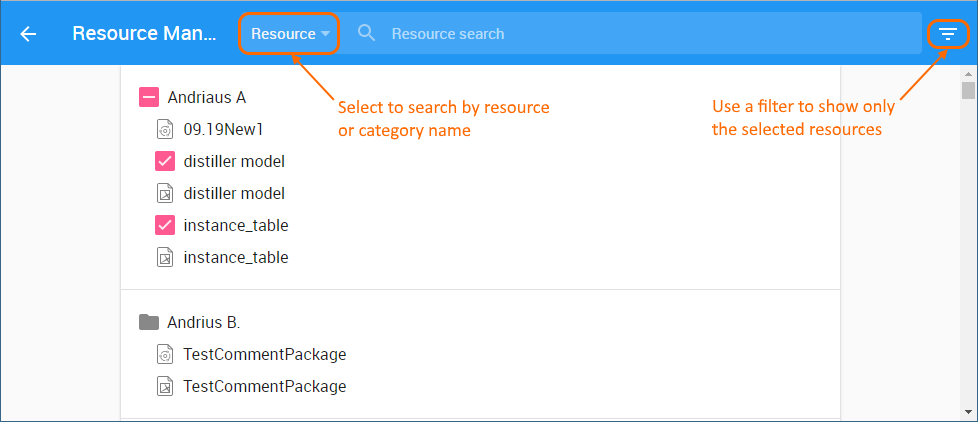Viewport: 978px width, 422px height.
Task: Click the 09.19New1 resource name
Action: 223,129
